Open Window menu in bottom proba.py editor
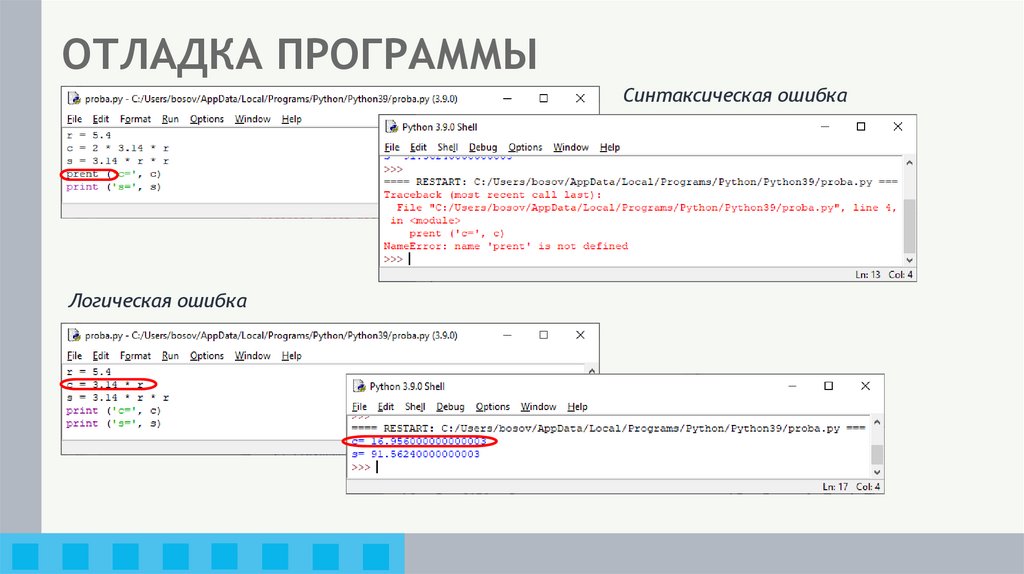 coord(252,356)
